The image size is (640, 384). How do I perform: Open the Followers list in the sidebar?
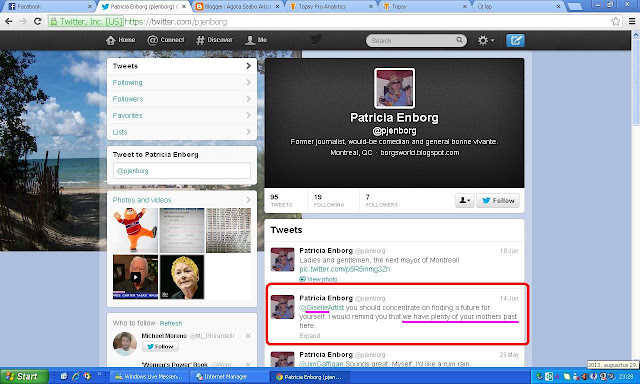point(182,99)
